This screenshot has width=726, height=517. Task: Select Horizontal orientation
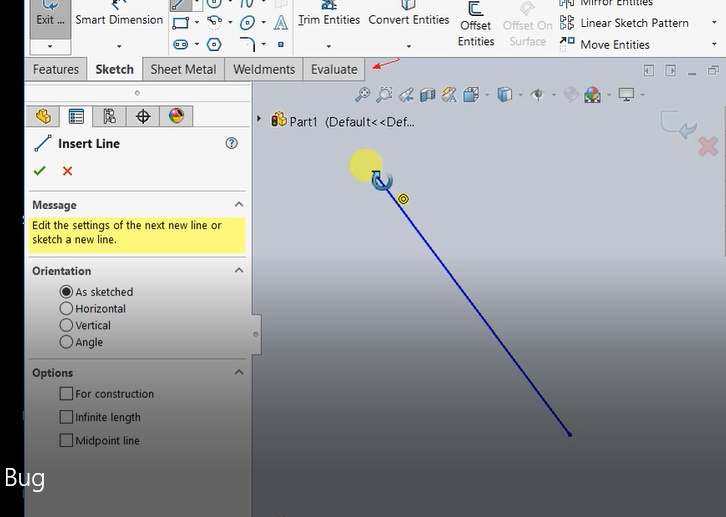pos(66,308)
